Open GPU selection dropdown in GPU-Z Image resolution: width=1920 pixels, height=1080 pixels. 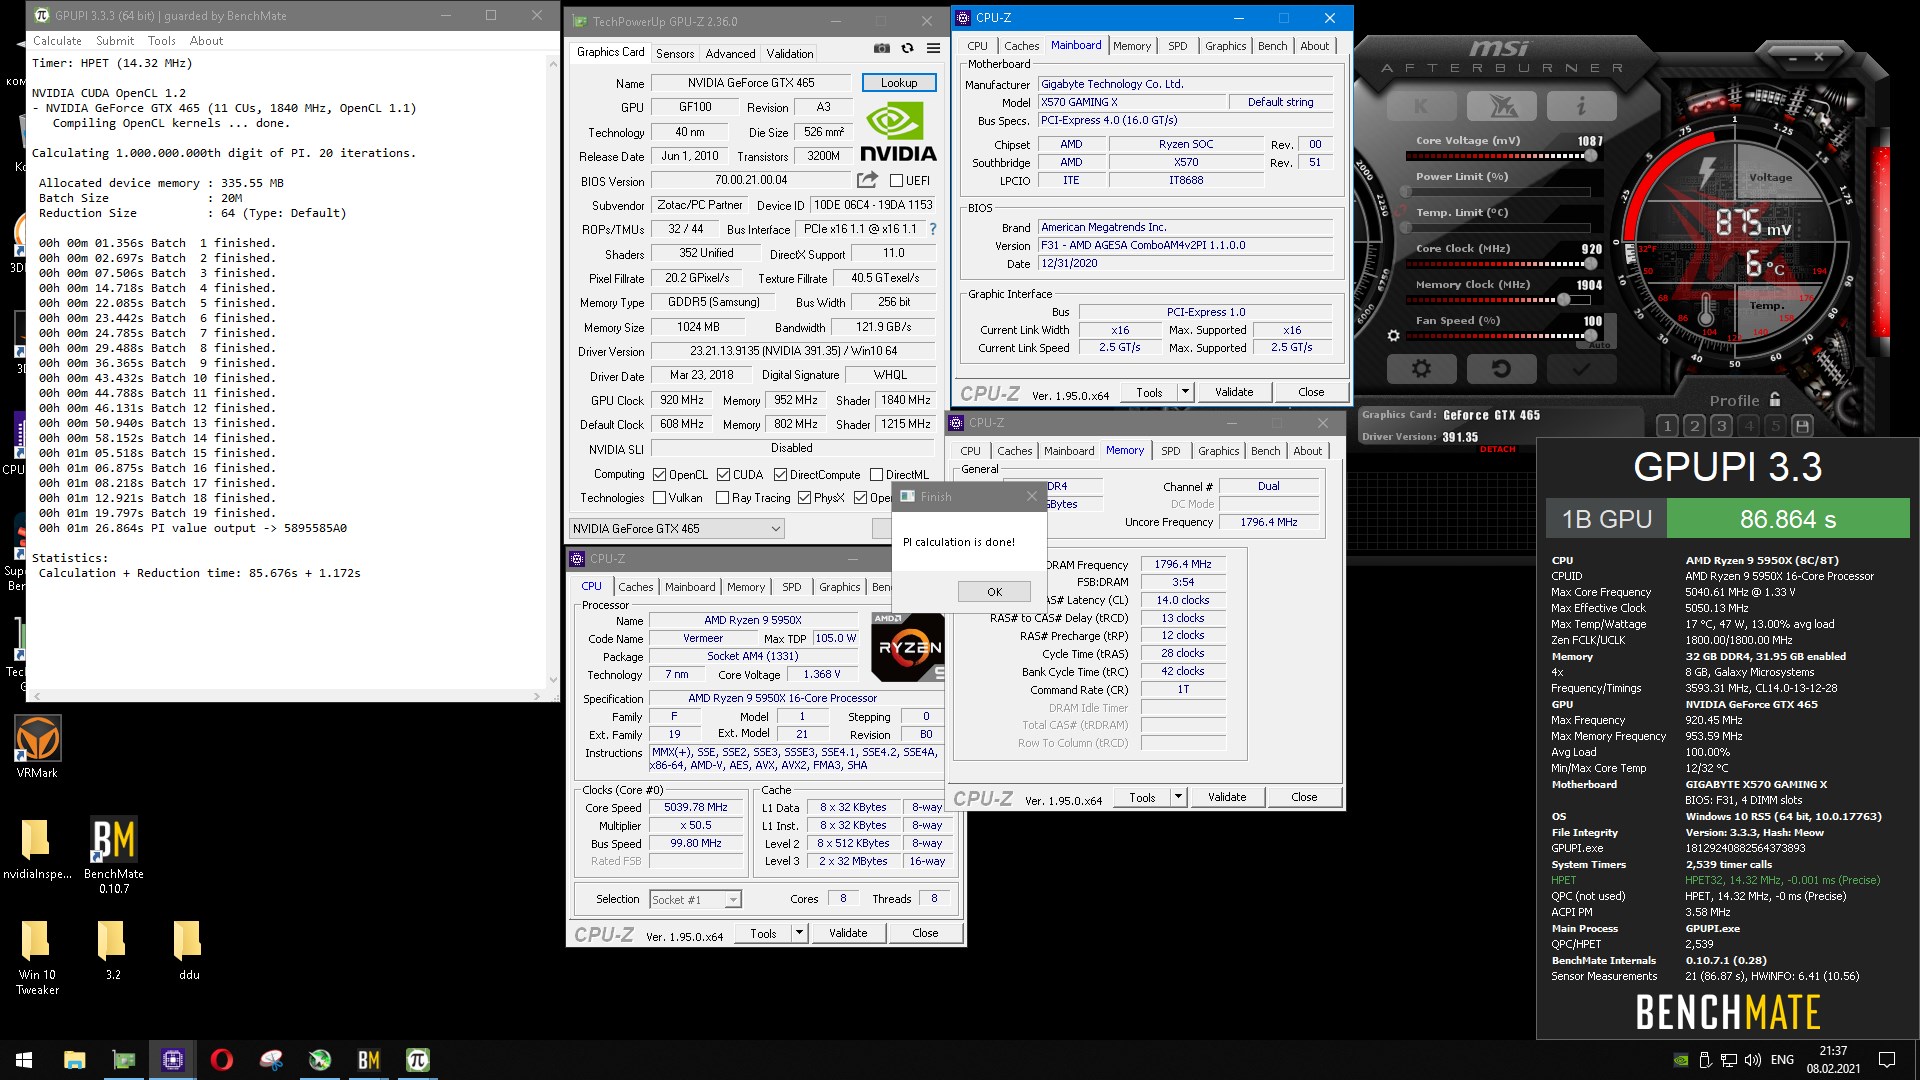[676, 529]
